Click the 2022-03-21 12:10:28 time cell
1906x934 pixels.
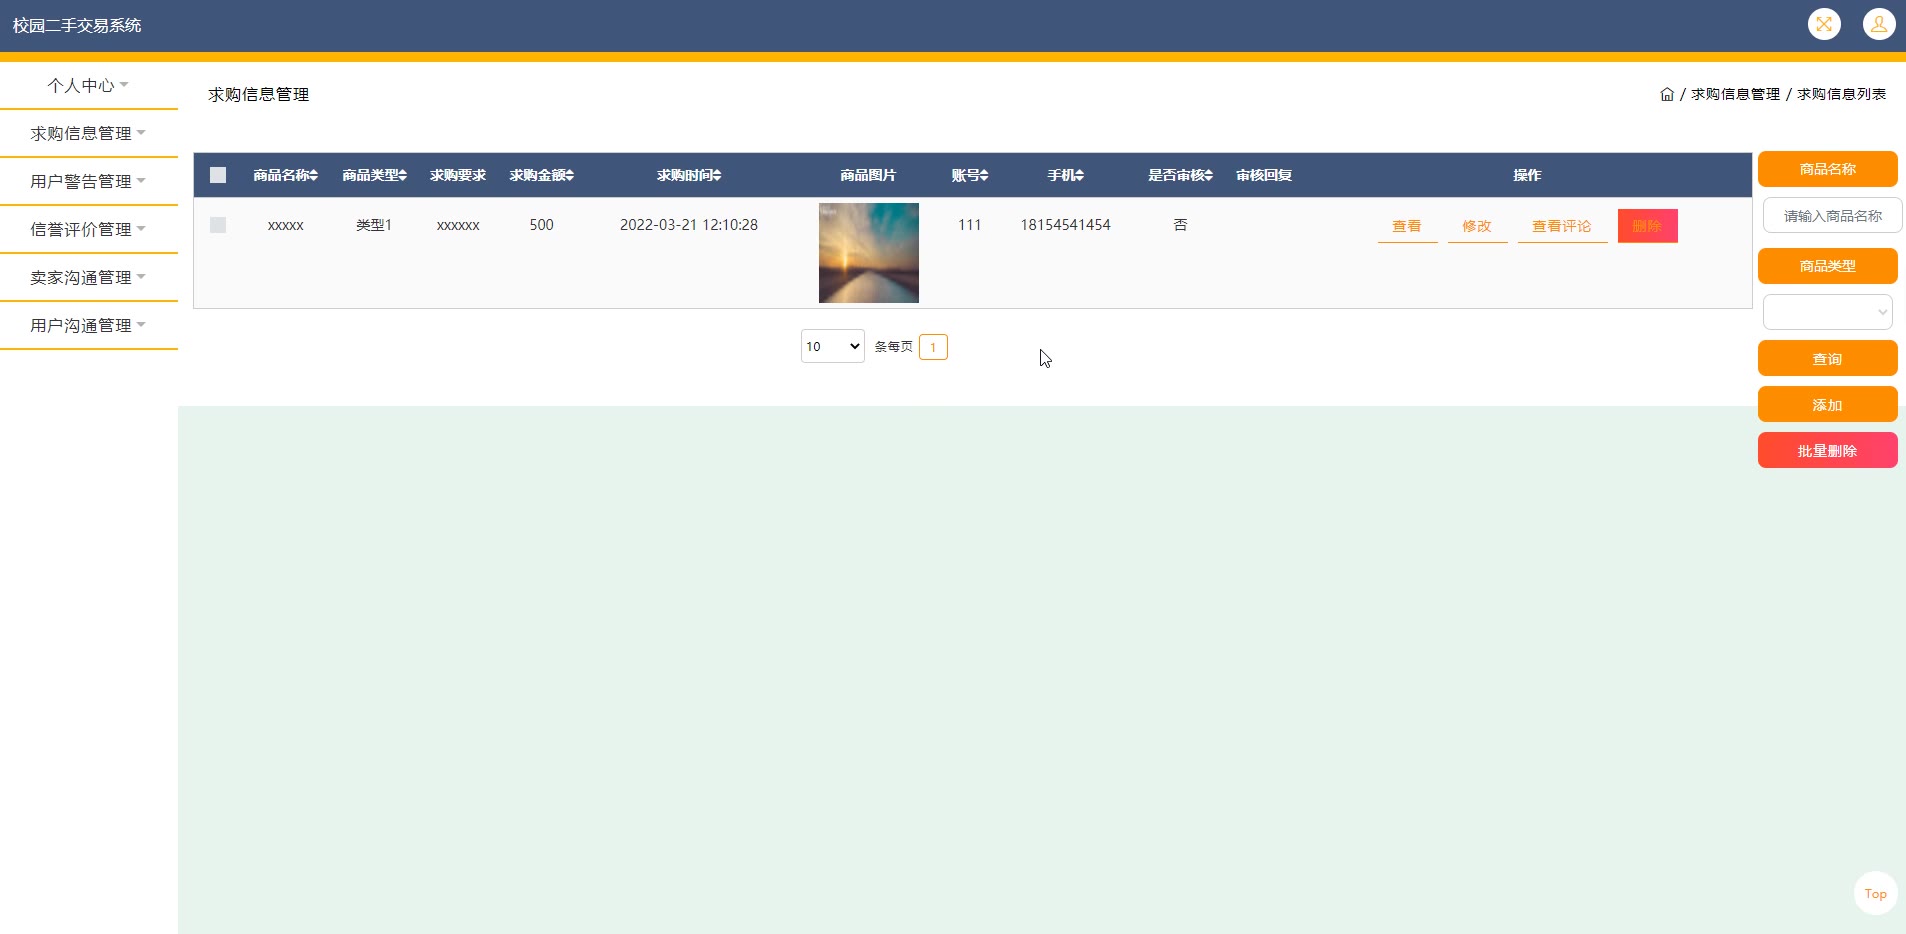point(689,225)
